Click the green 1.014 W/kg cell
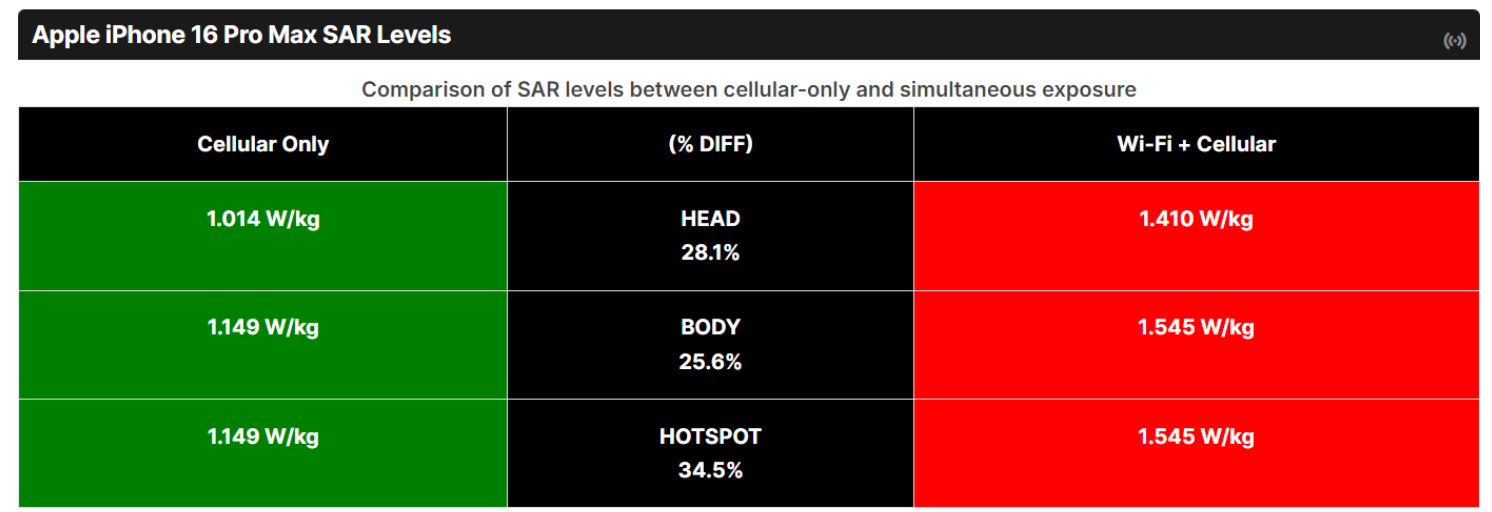 [263, 220]
